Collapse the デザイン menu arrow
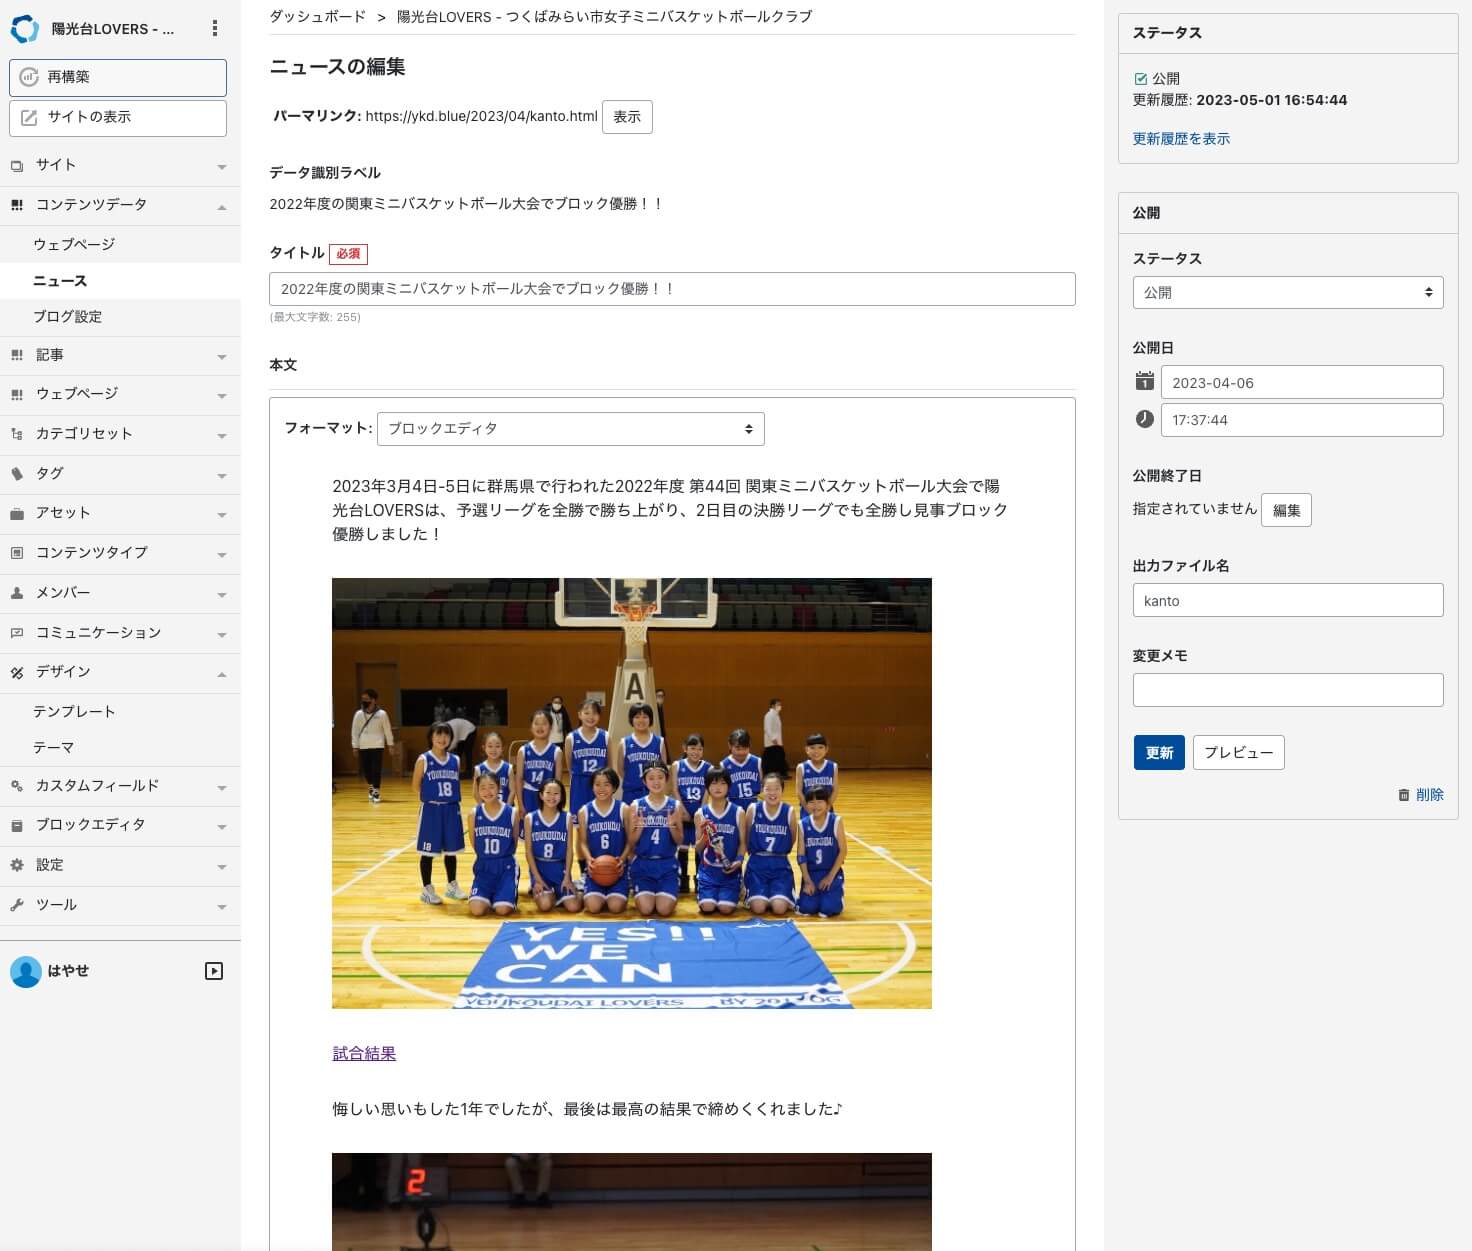 click(x=222, y=674)
